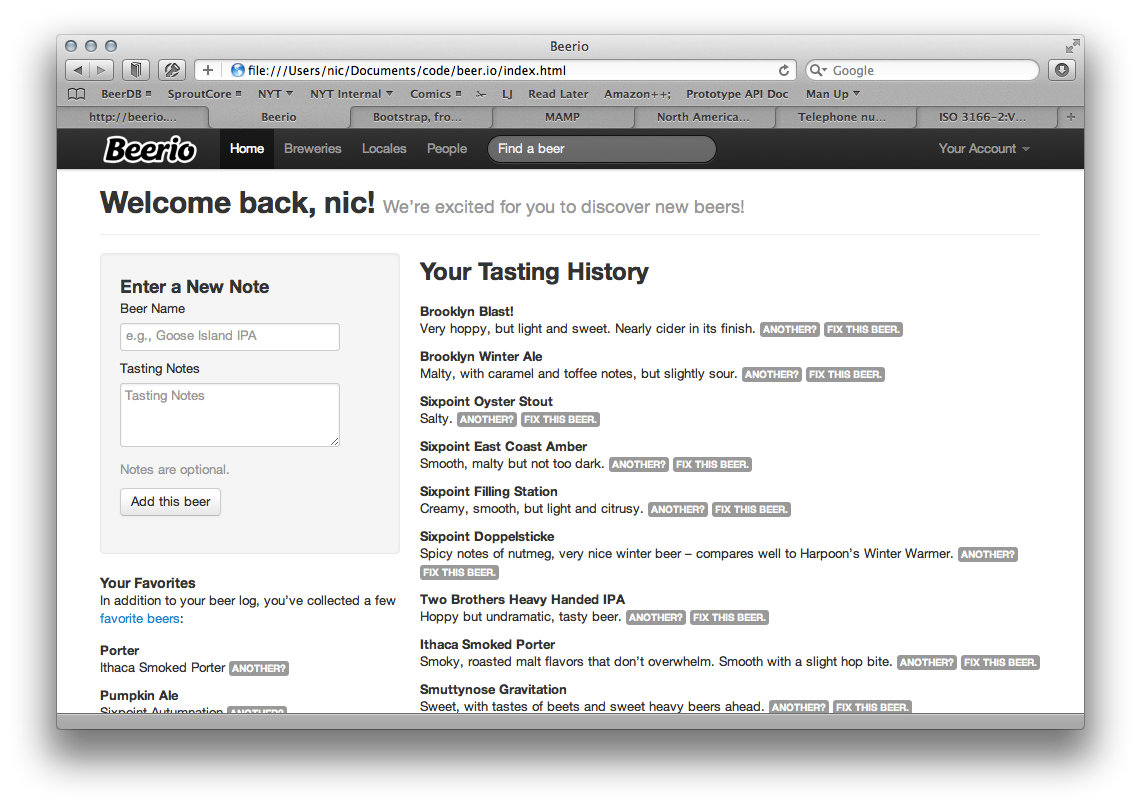Click ANOTHER? for Sixpoint East Coast Amber
The width and height of the screenshot is (1141, 808).
639,465
